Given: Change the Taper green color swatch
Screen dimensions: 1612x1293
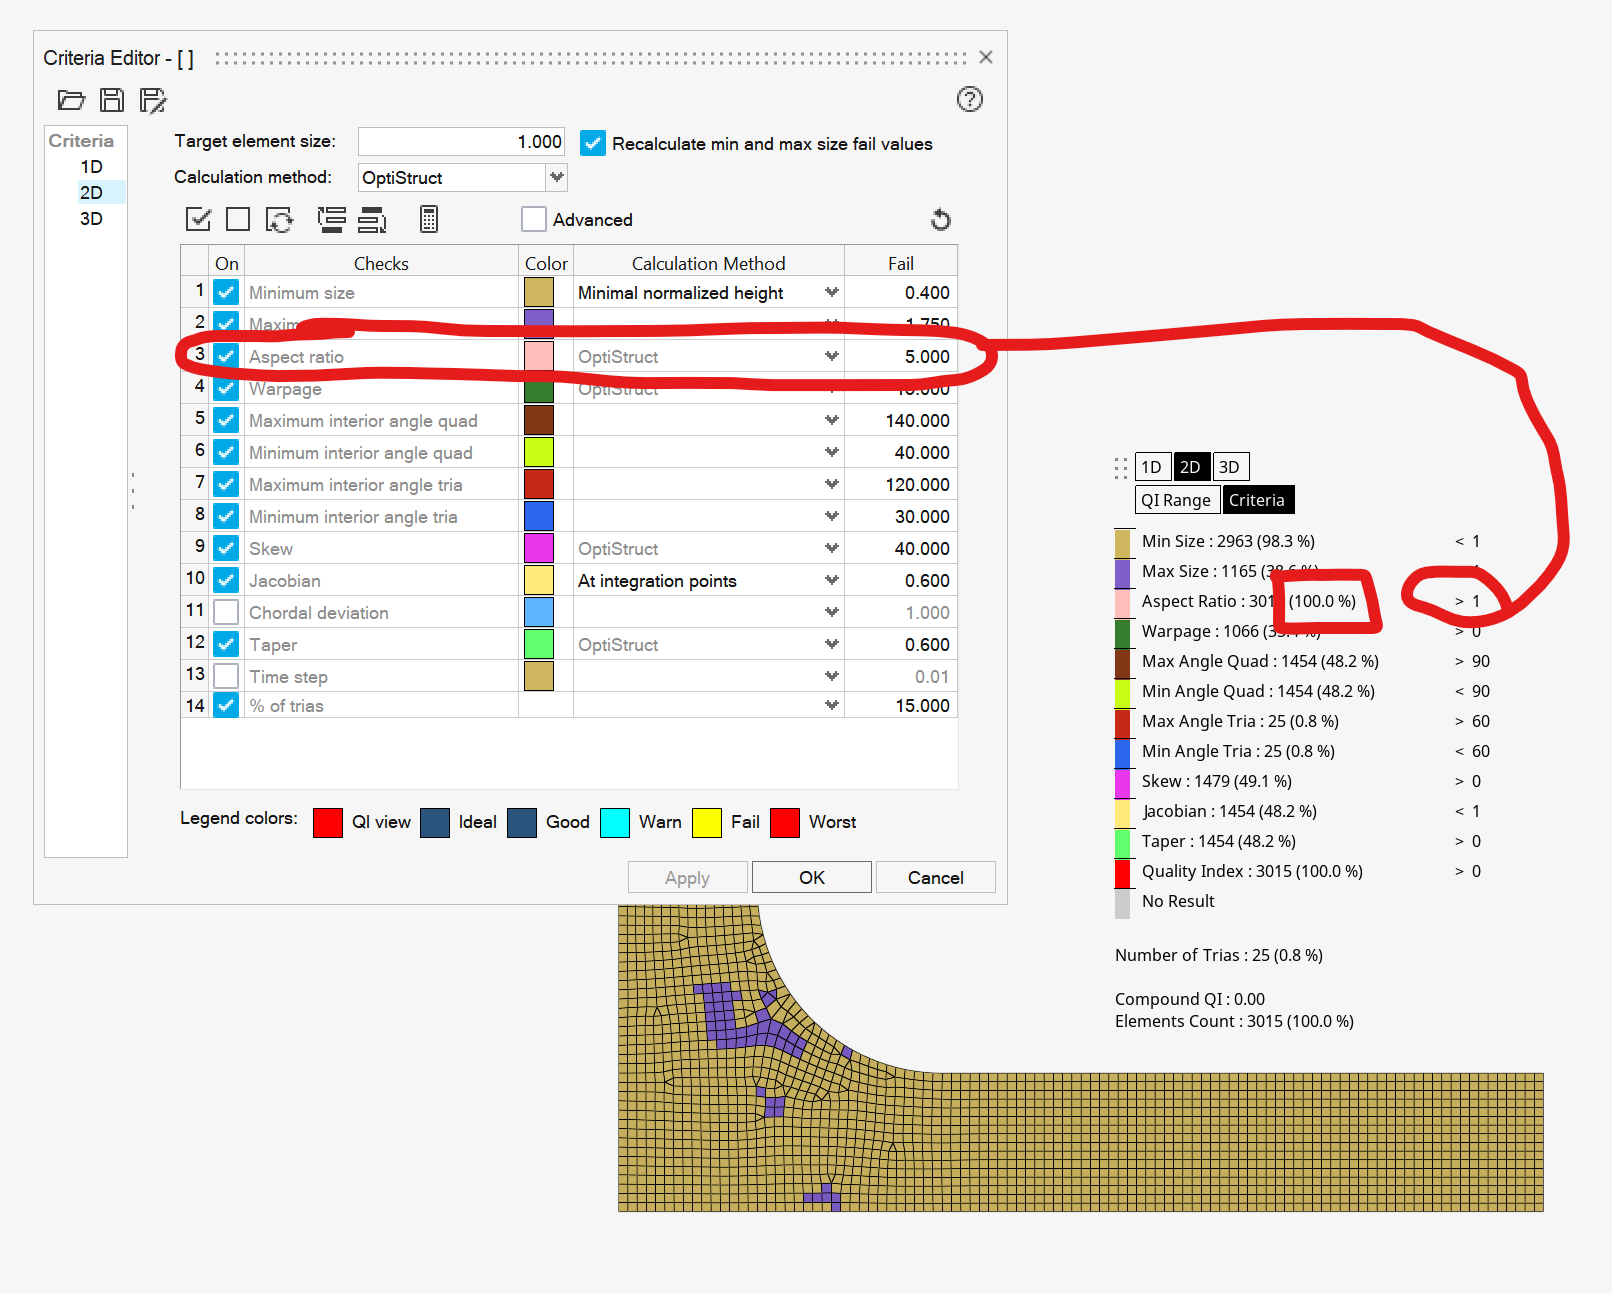Looking at the screenshot, I should coord(539,645).
